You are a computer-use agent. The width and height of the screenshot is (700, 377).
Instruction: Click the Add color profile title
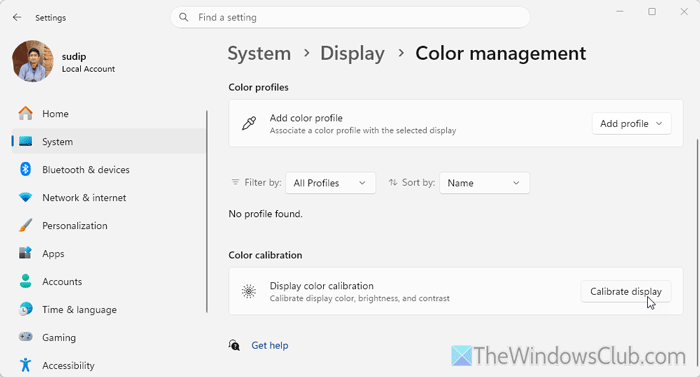click(x=306, y=118)
